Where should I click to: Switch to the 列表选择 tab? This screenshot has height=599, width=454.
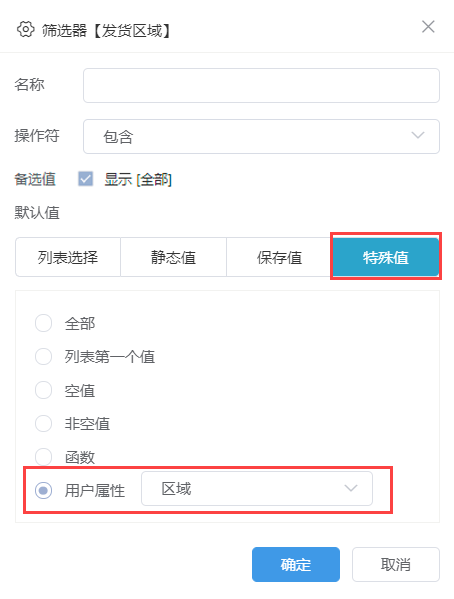click(x=68, y=257)
